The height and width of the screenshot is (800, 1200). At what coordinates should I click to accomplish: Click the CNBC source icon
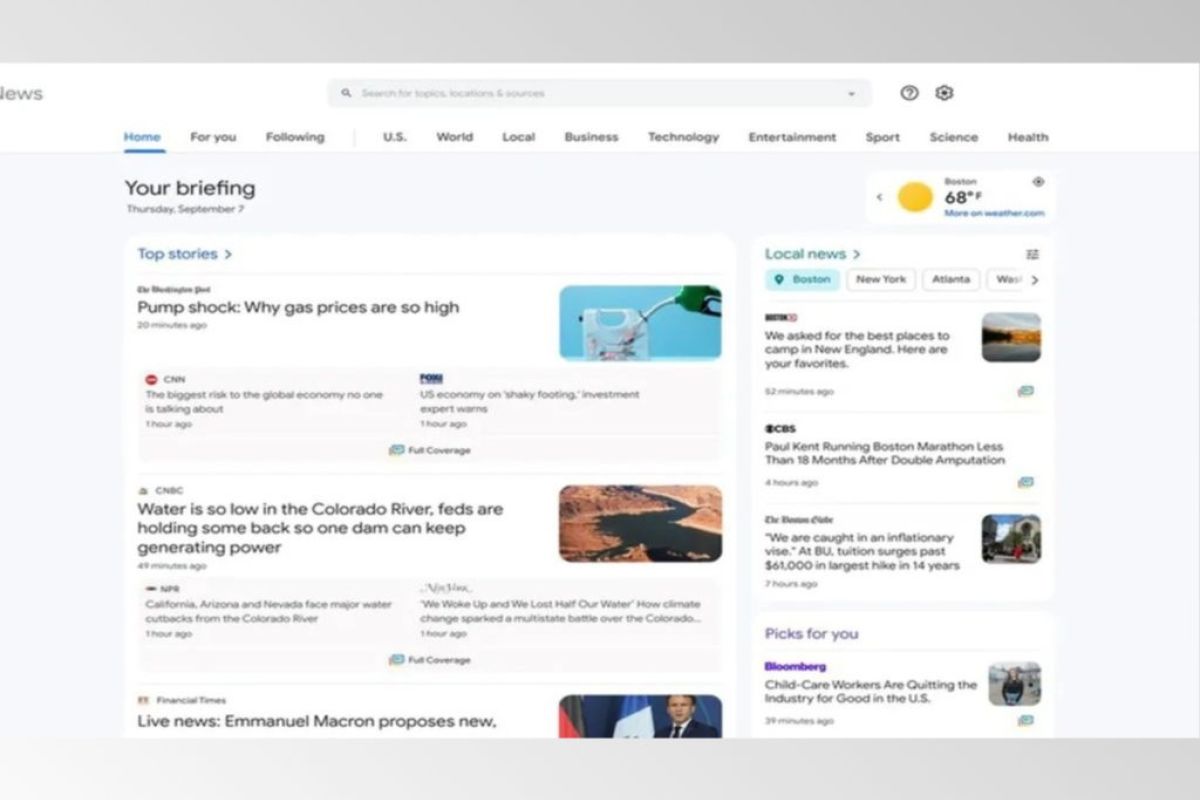(x=141, y=490)
